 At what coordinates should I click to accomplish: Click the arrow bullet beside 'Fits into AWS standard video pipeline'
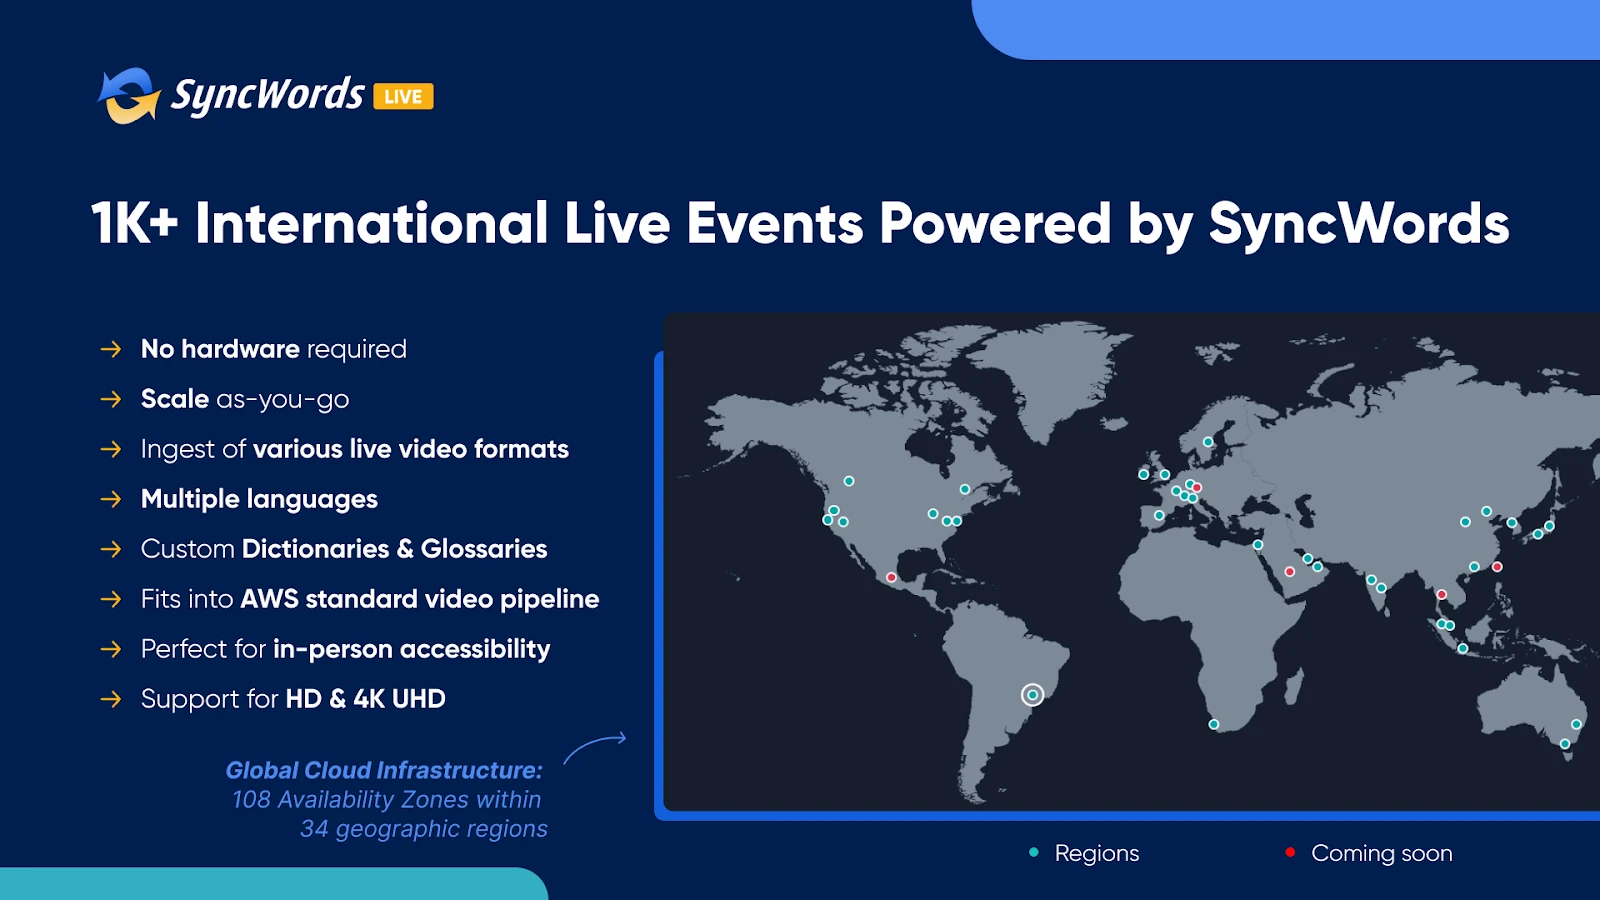pyautogui.click(x=111, y=599)
